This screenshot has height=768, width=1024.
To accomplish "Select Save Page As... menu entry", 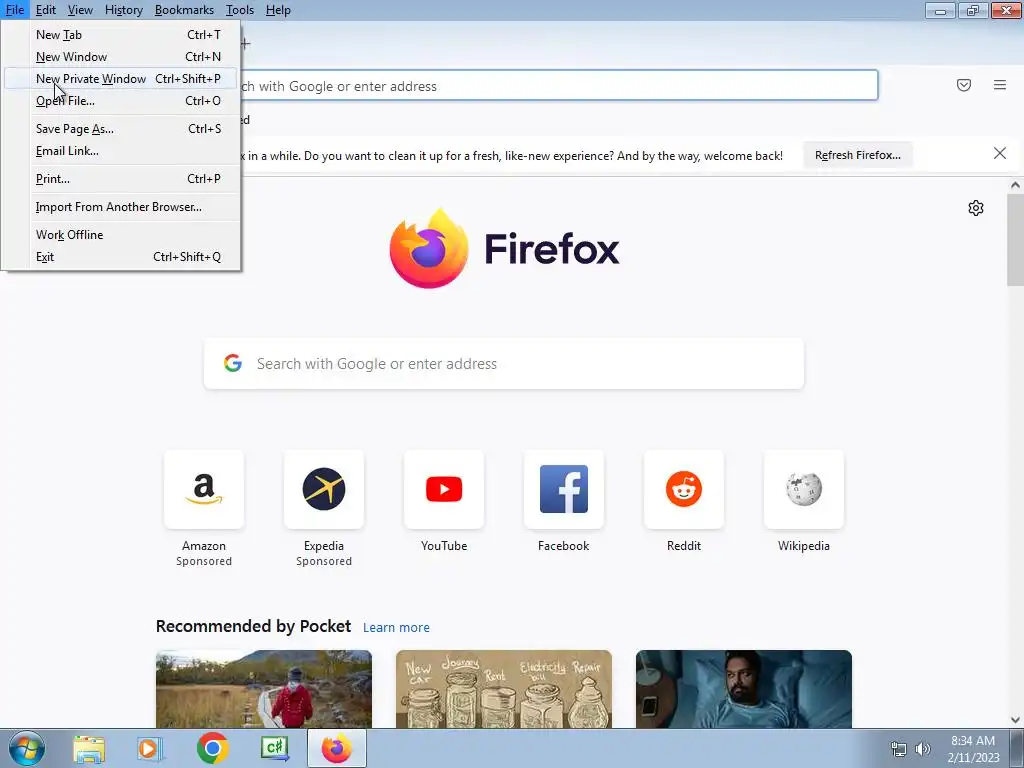I will [121, 129].
